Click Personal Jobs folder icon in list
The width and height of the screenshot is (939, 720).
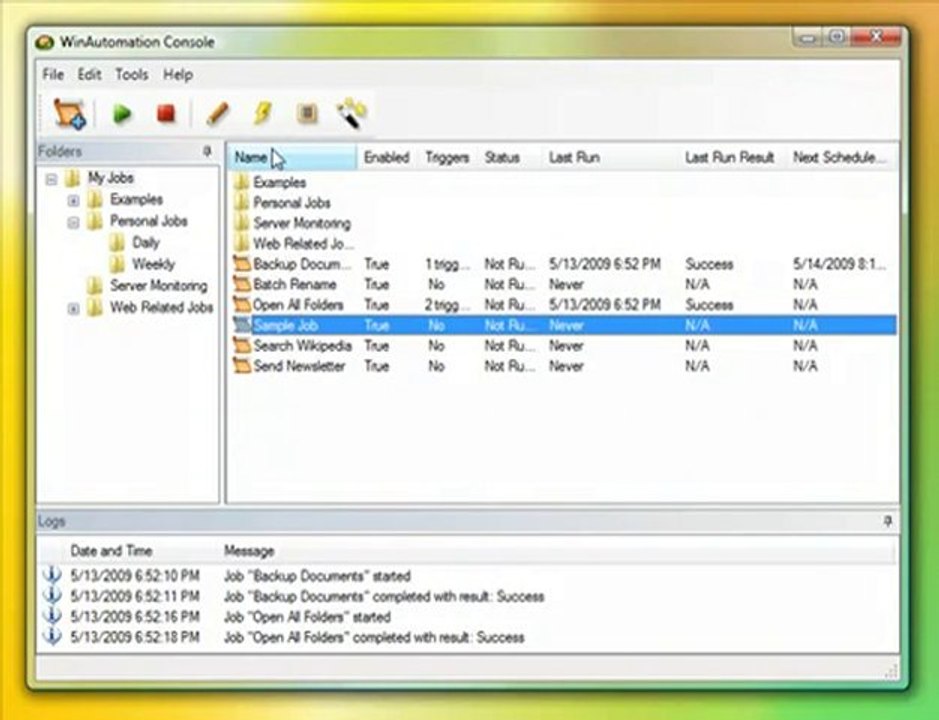[242, 202]
